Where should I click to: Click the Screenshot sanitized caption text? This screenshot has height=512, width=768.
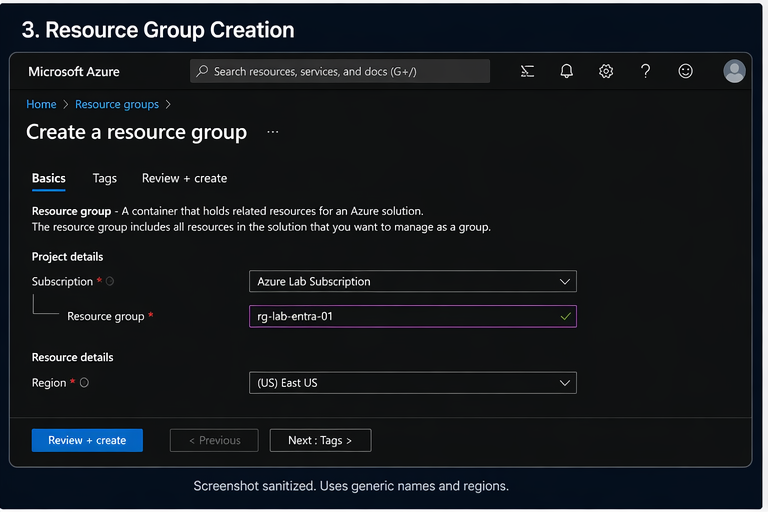tap(351, 486)
